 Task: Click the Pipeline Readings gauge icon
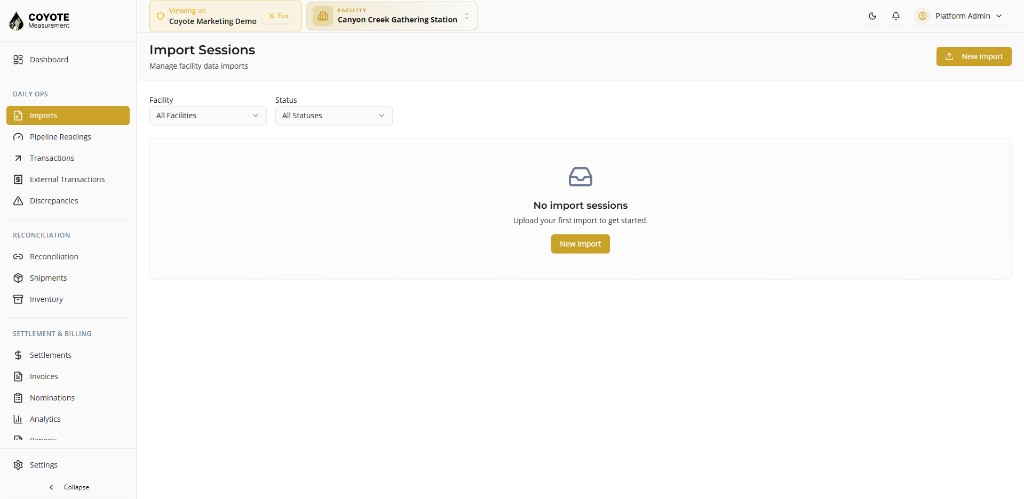(18, 137)
